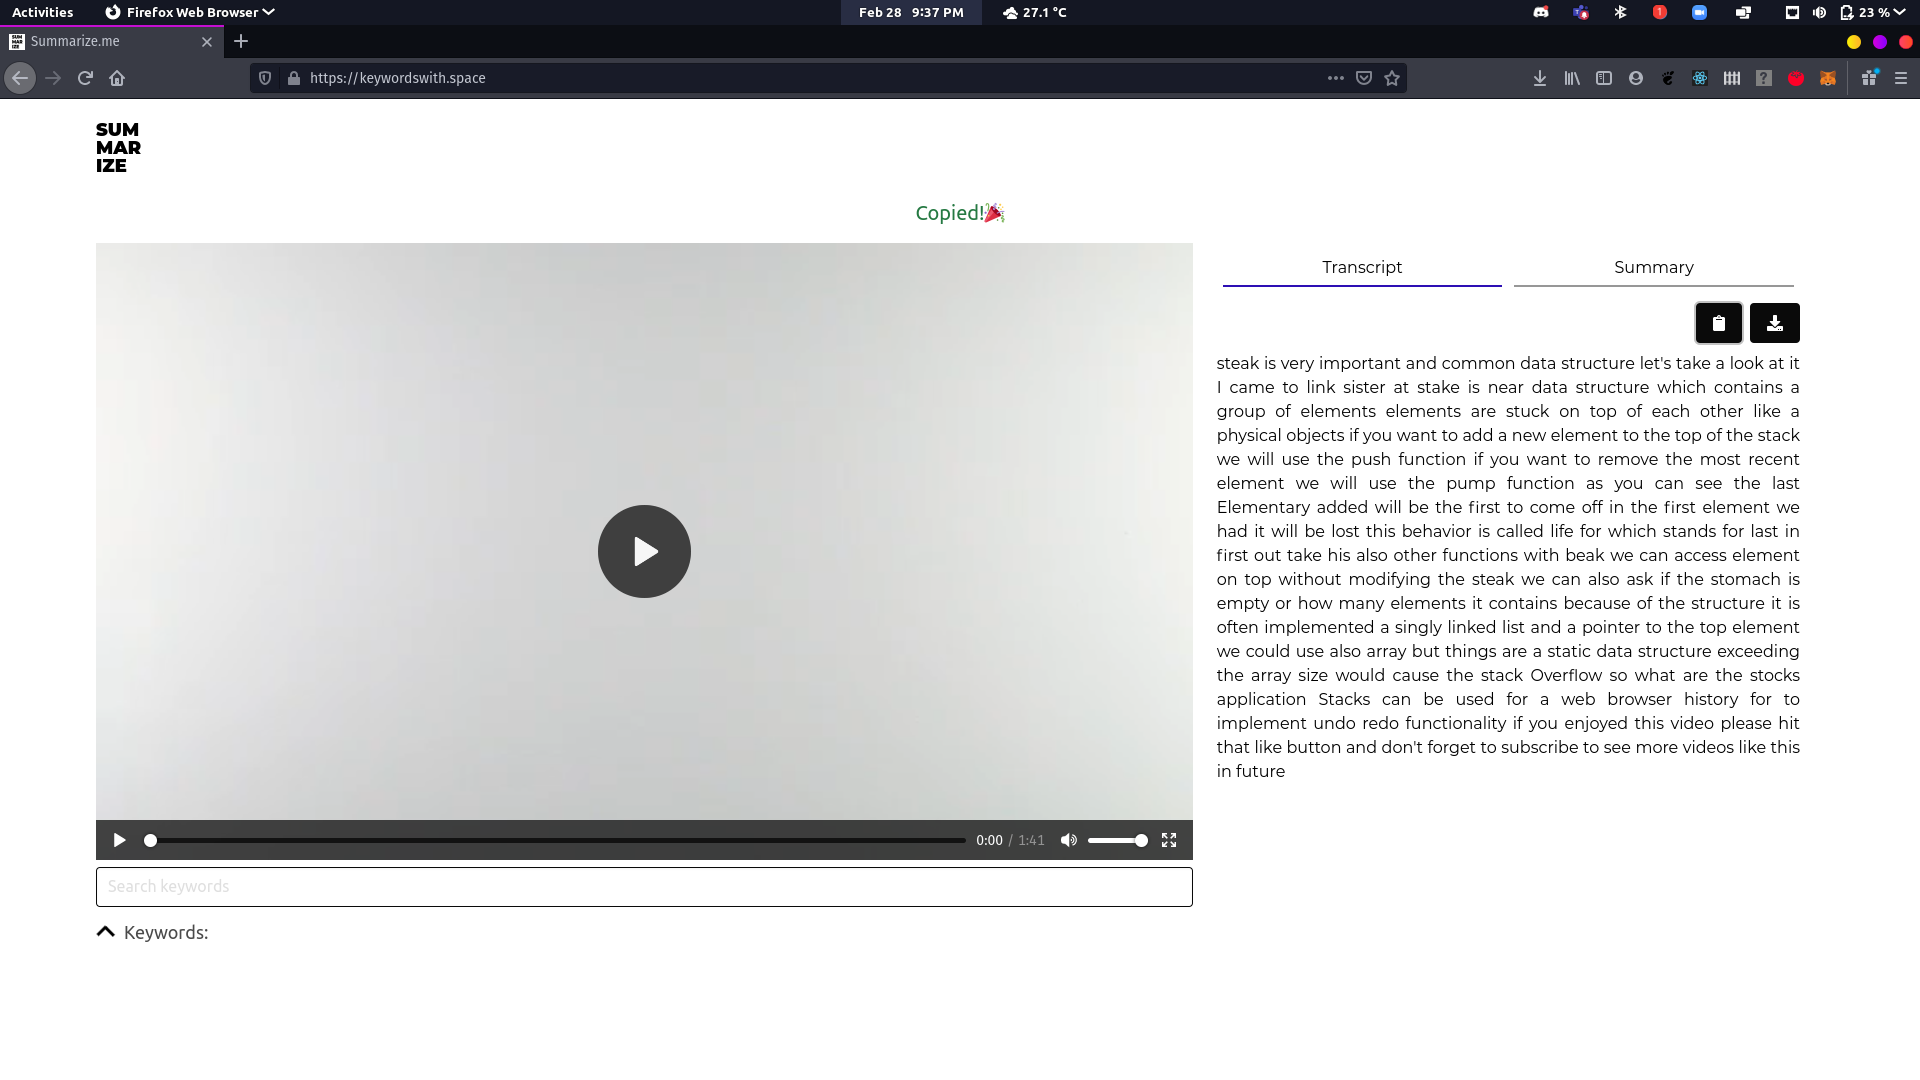
Task: Bookmark this page with star icon
Action: pyautogui.click(x=1392, y=78)
